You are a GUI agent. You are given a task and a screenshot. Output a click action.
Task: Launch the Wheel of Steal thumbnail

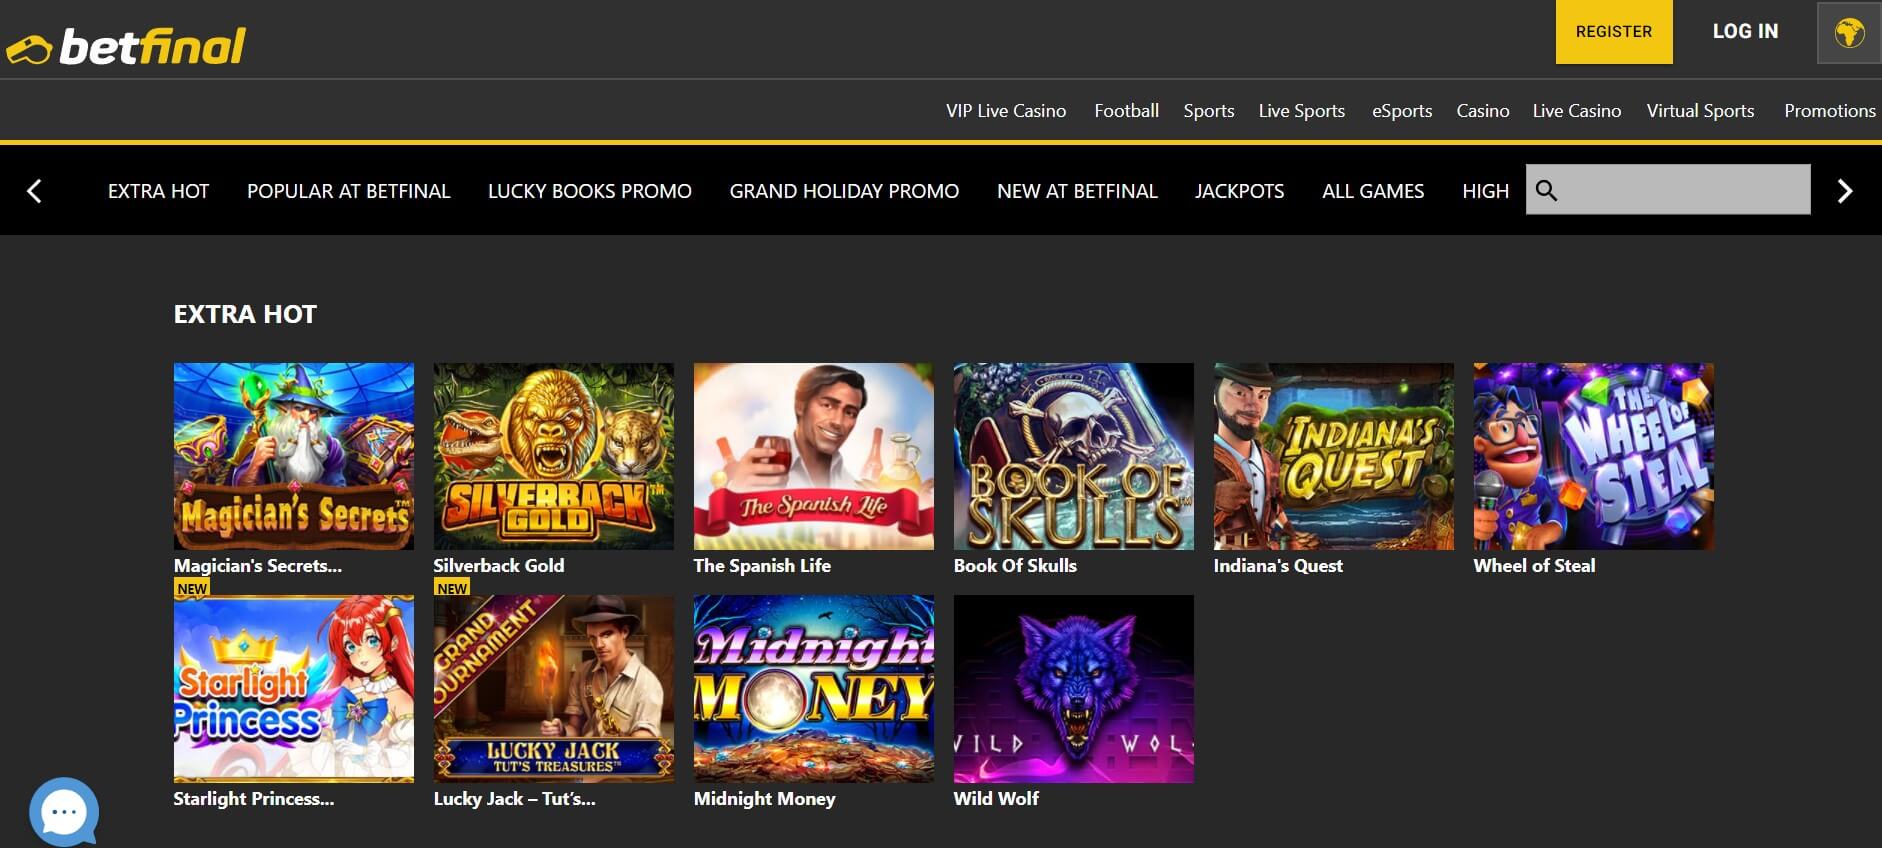coord(1594,456)
